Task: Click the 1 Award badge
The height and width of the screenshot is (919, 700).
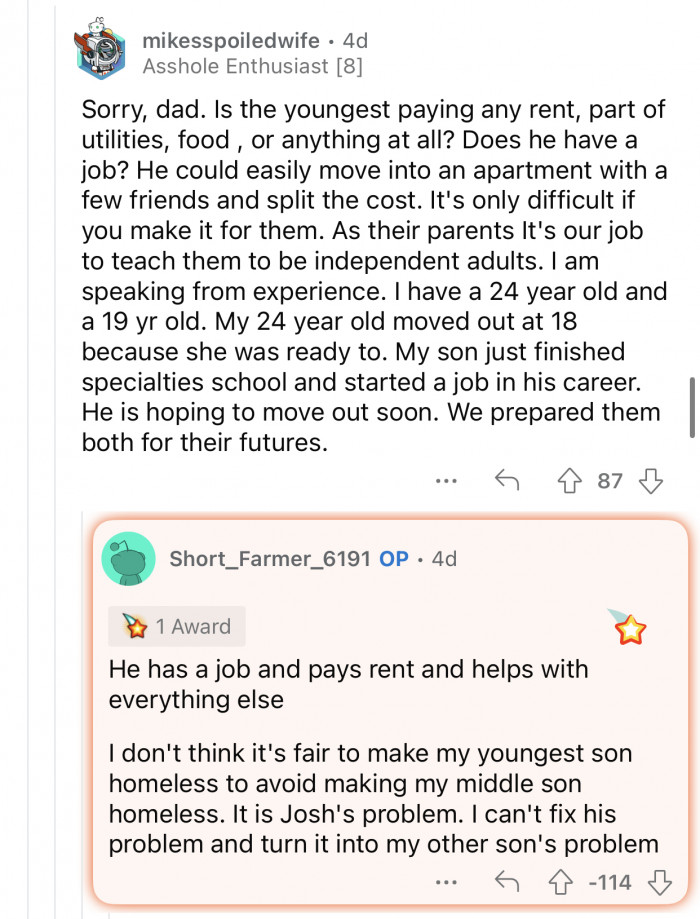Action: coord(177,627)
